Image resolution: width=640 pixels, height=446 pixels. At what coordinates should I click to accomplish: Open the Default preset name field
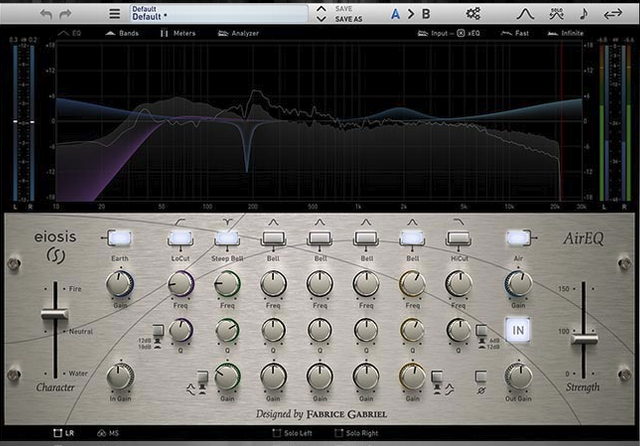218,13
